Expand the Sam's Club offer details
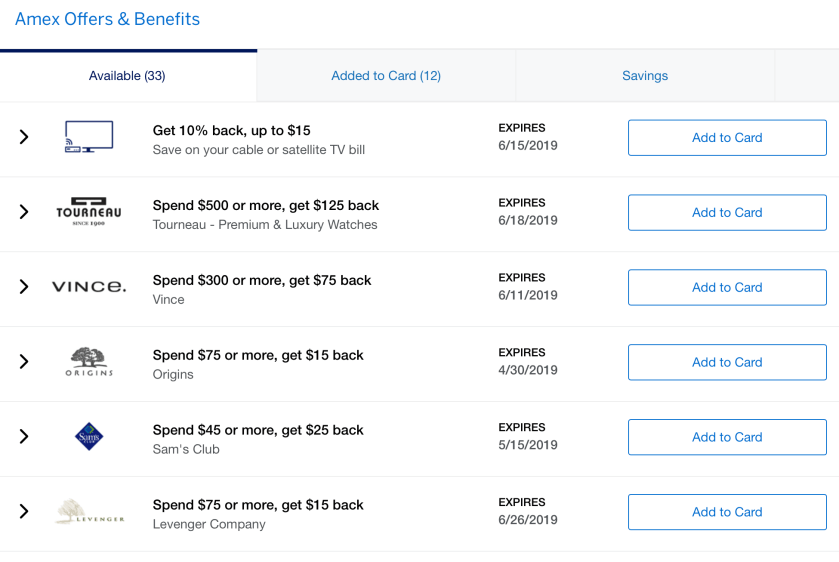Viewport: 839px width, 562px height. click(x=24, y=437)
